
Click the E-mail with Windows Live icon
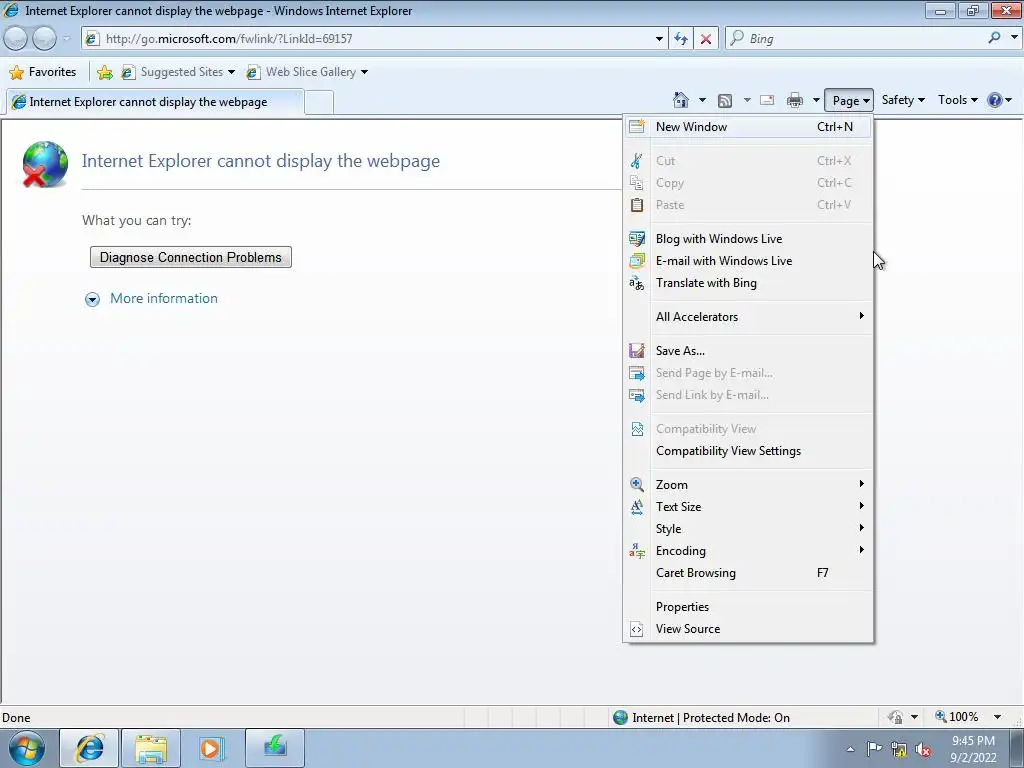(x=637, y=261)
